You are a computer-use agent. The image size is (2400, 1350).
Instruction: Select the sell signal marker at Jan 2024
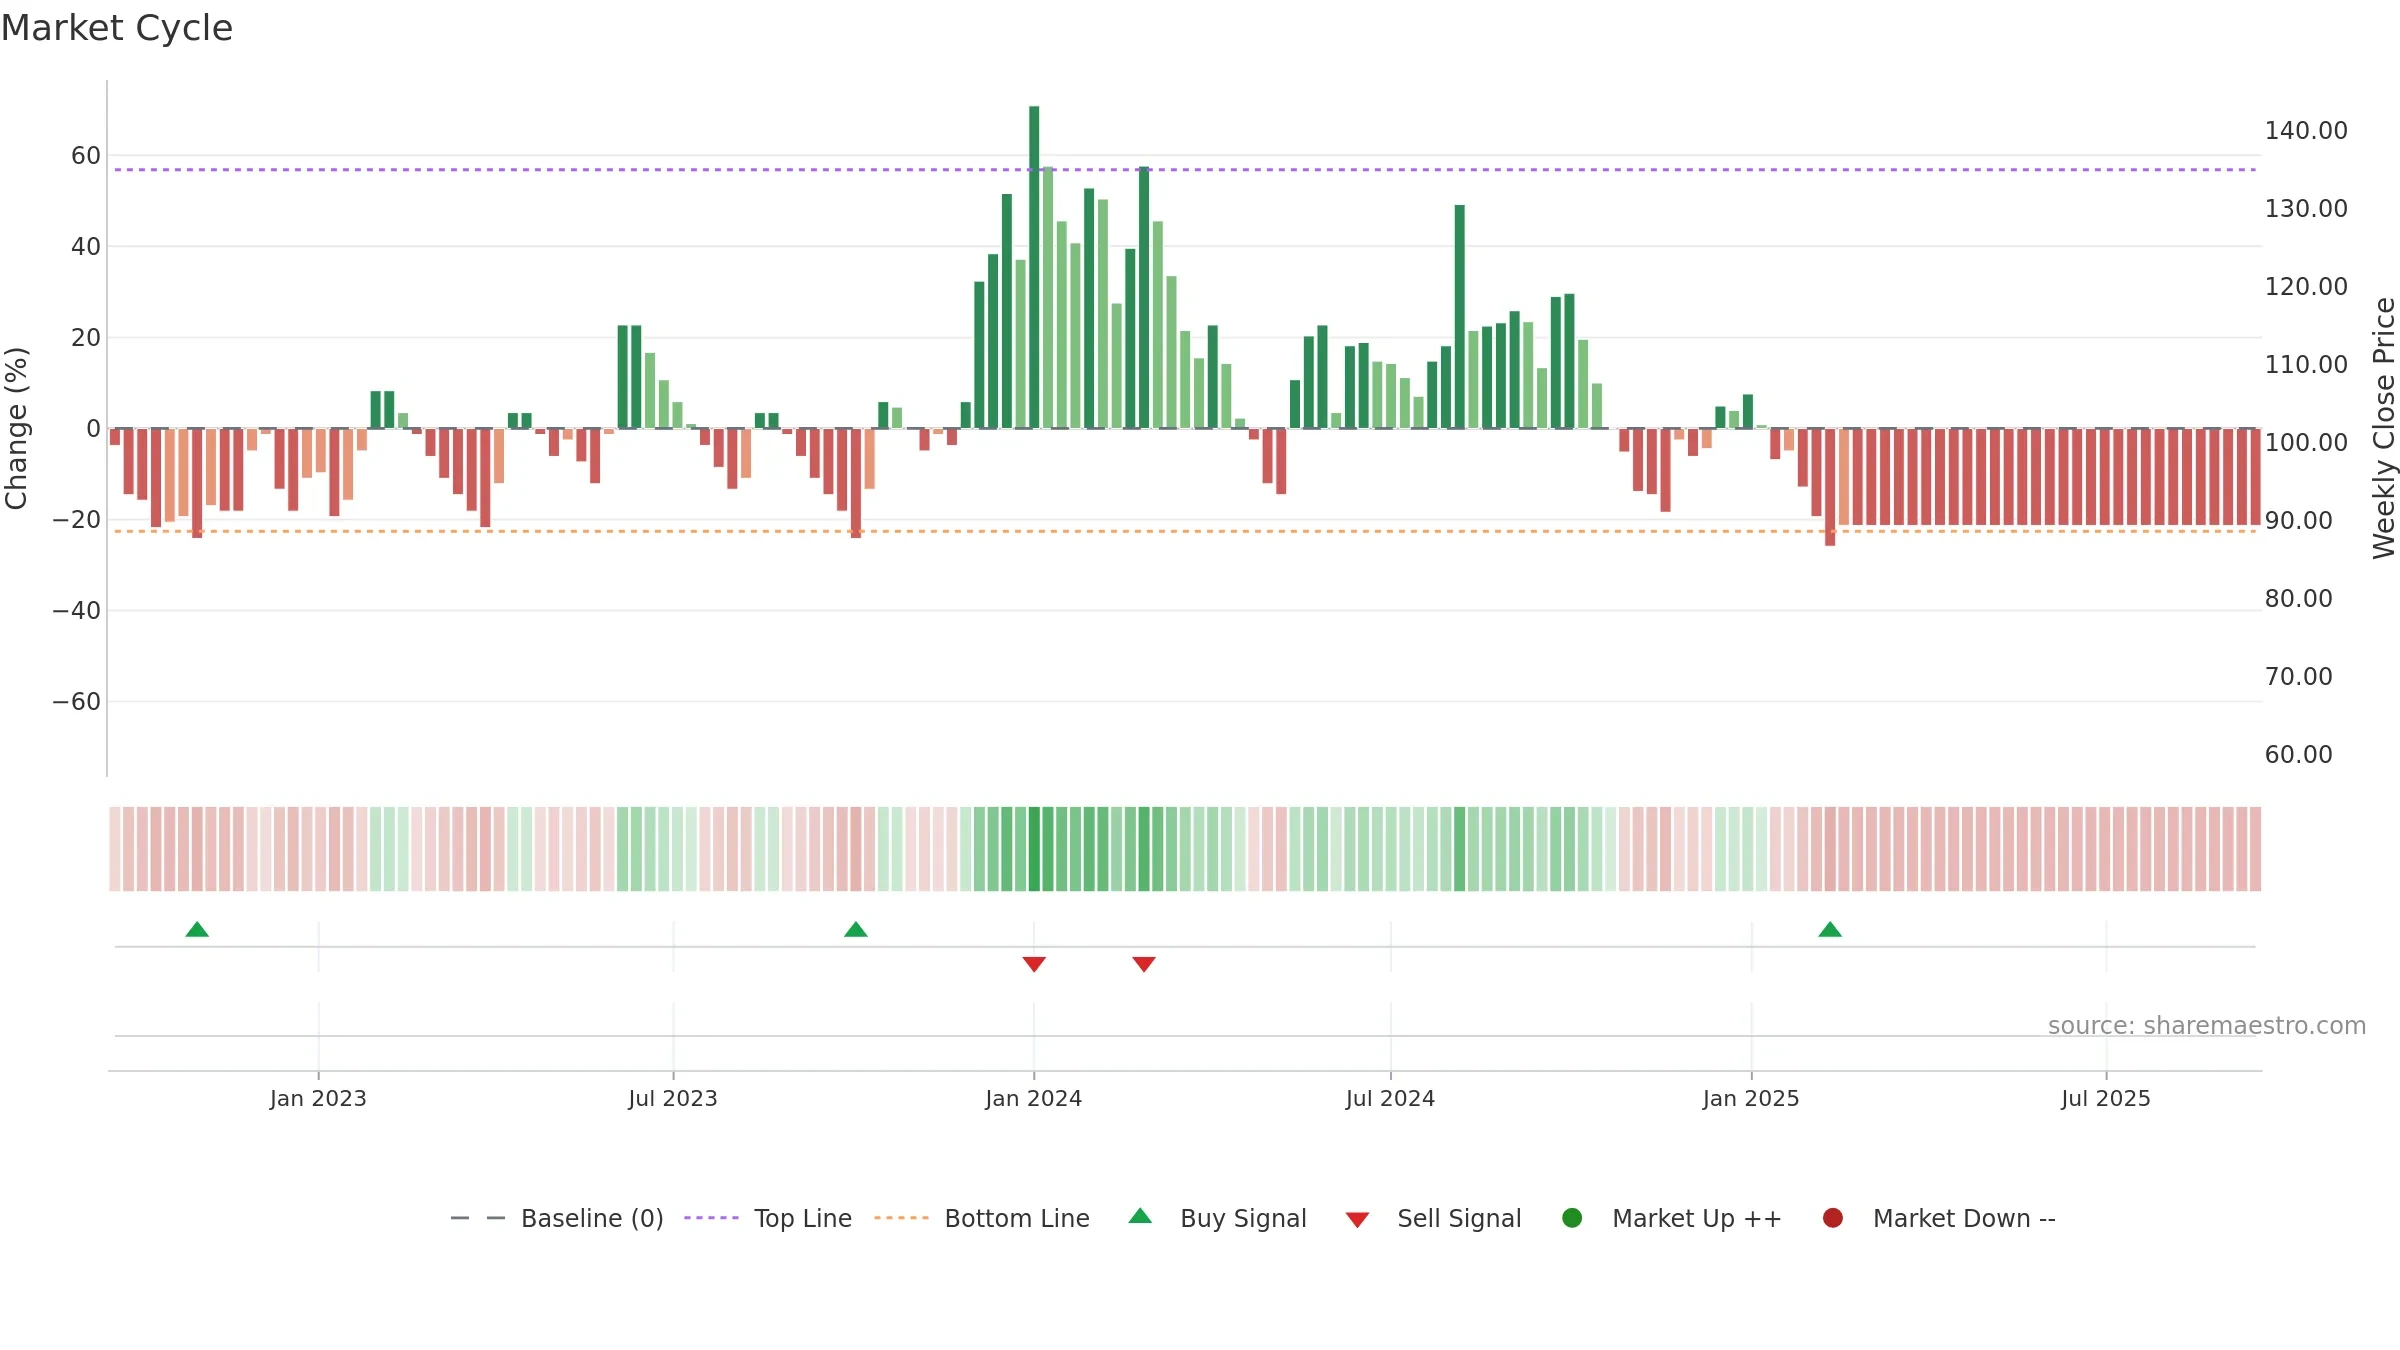click(1034, 964)
